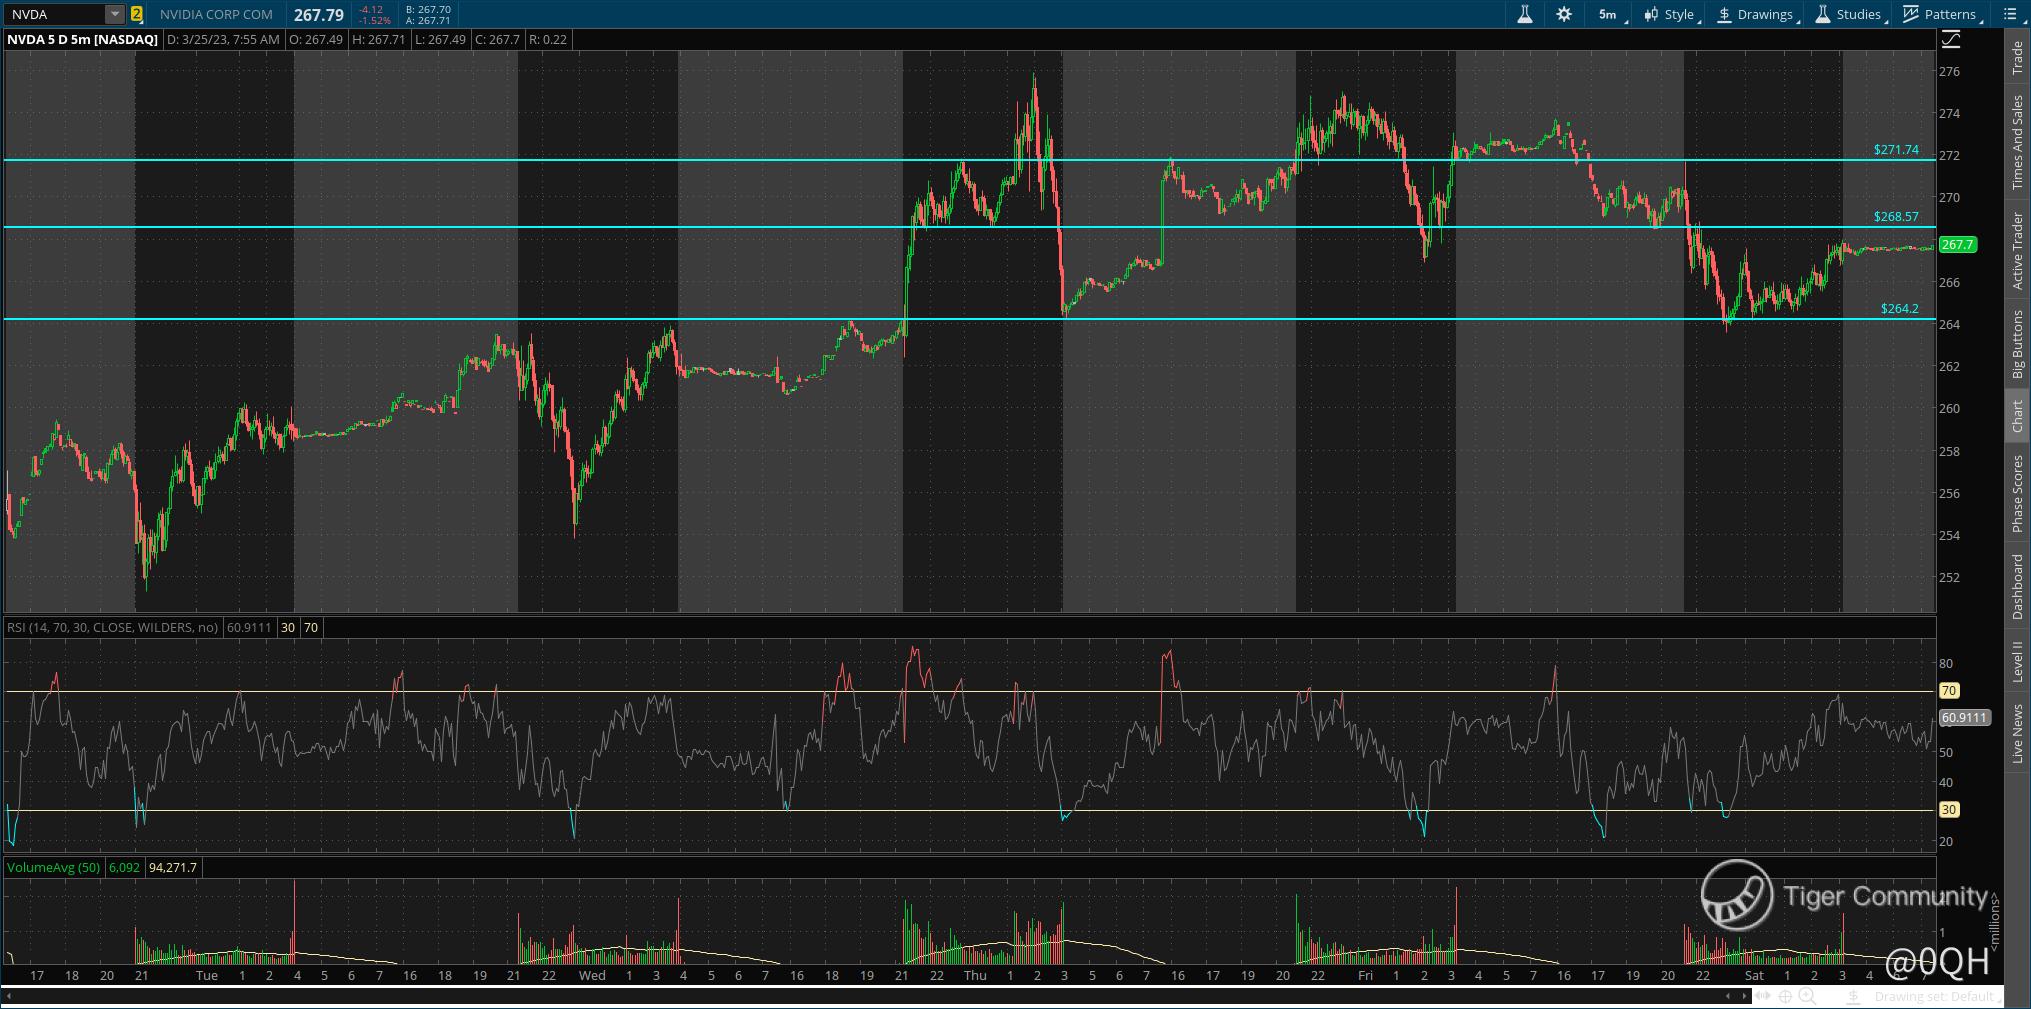Click the NVDA symbol input field
Image resolution: width=2031 pixels, height=1009 pixels.
click(x=56, y=14)
